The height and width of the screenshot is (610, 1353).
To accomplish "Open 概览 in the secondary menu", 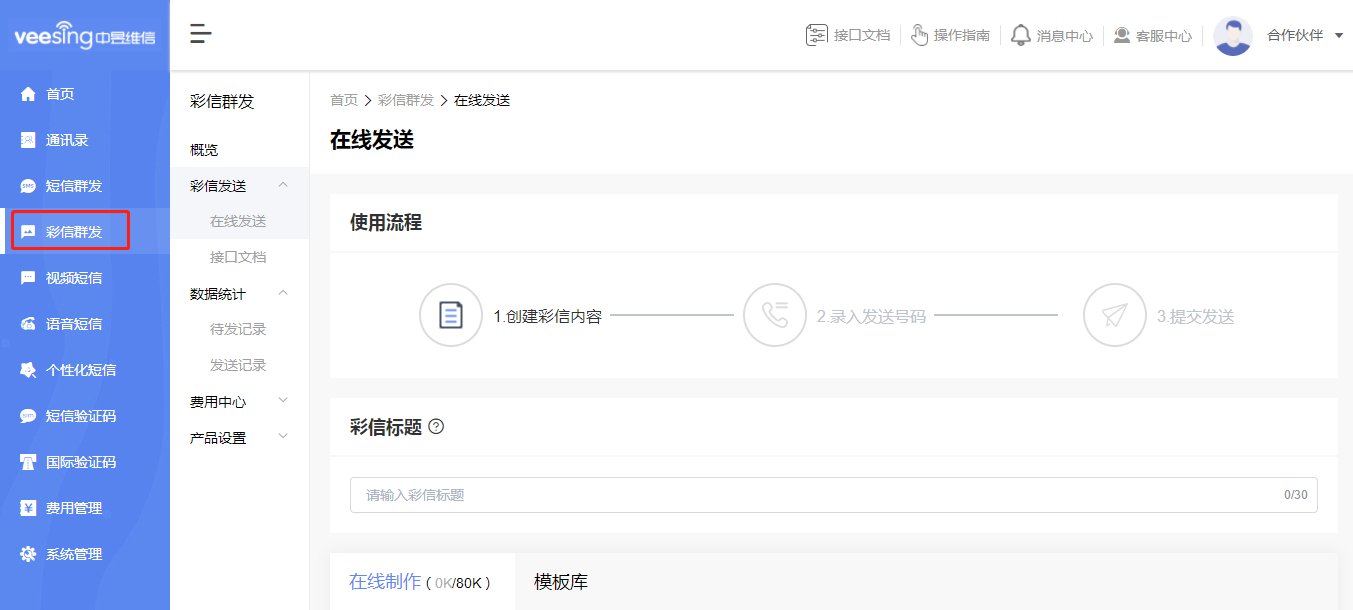I will pyautogui.click(x=203, y=149).
